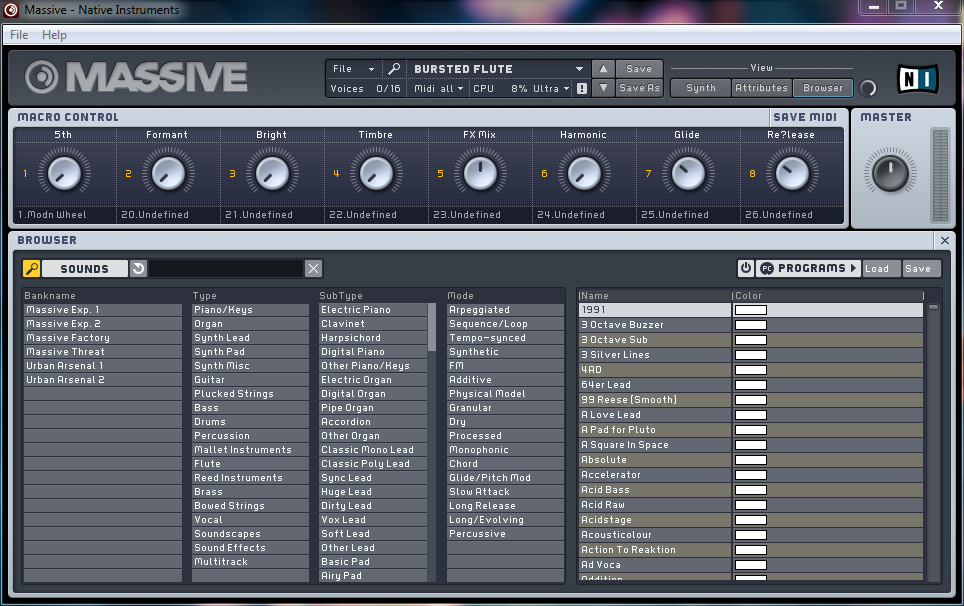Select subtype Classic Mono Lead
Screen dimensions: 964x606
(x=373, y=449)
